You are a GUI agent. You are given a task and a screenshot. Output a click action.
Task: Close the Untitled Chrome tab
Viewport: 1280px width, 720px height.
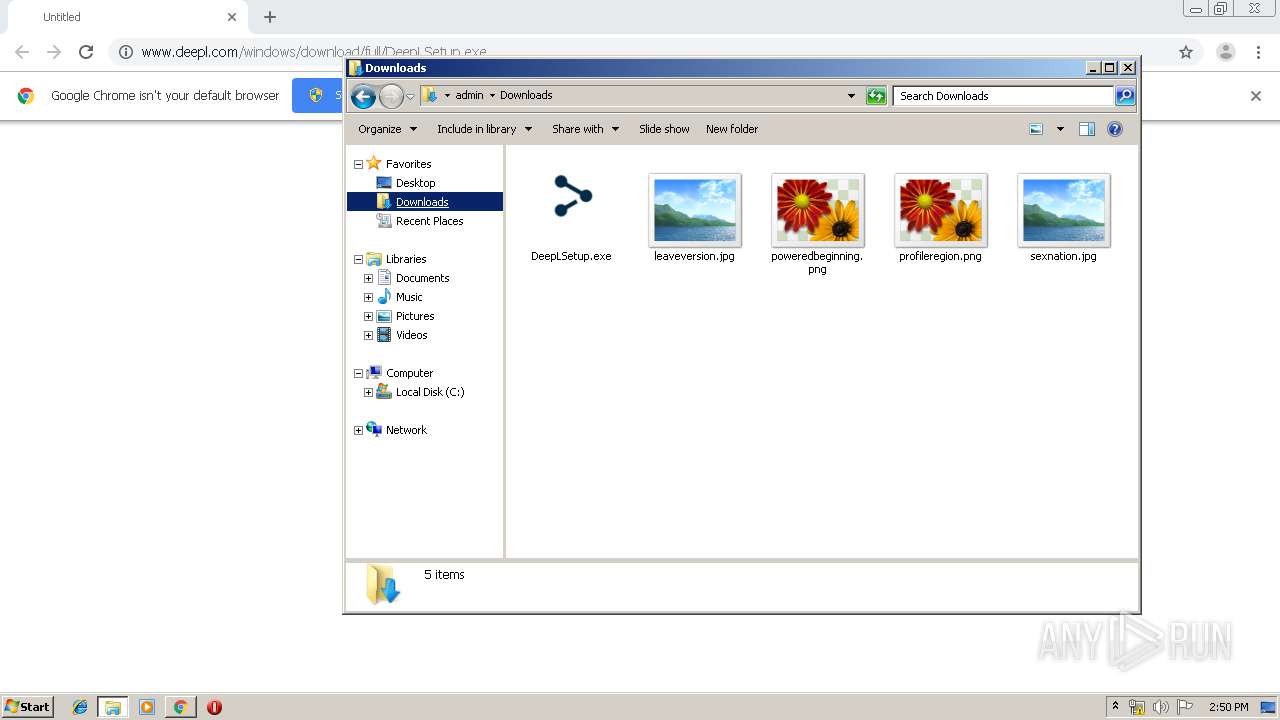[232, 17]
